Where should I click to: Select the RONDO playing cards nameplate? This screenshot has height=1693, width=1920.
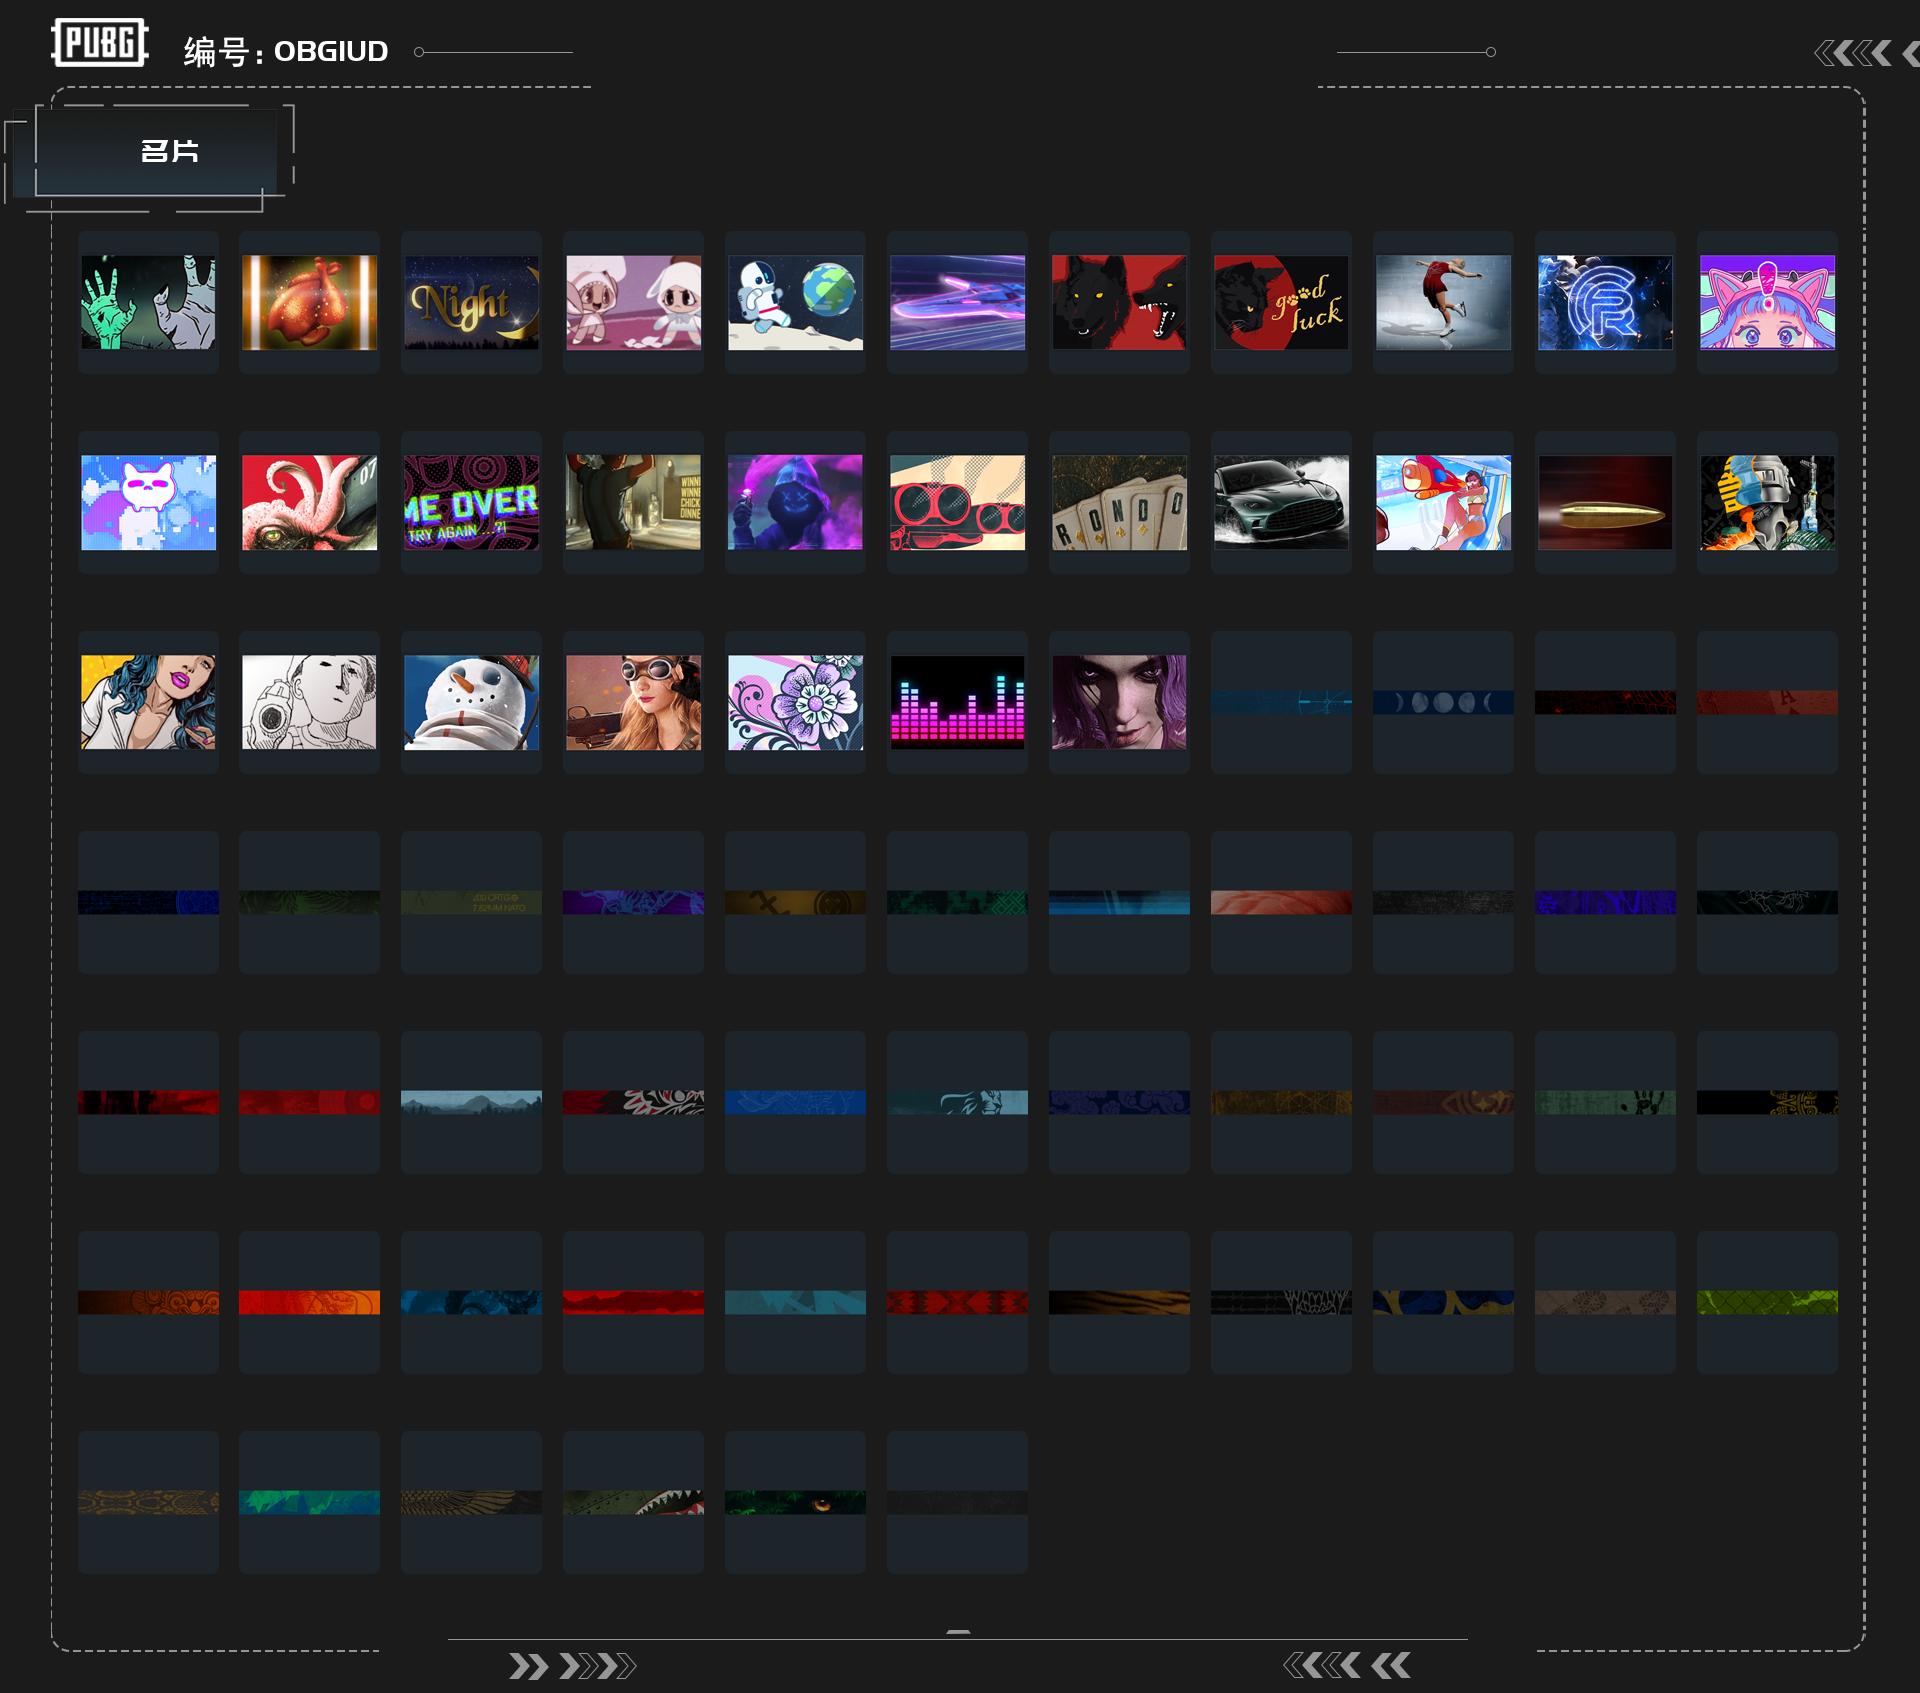pyautogui.click(x=1119, y=502)
